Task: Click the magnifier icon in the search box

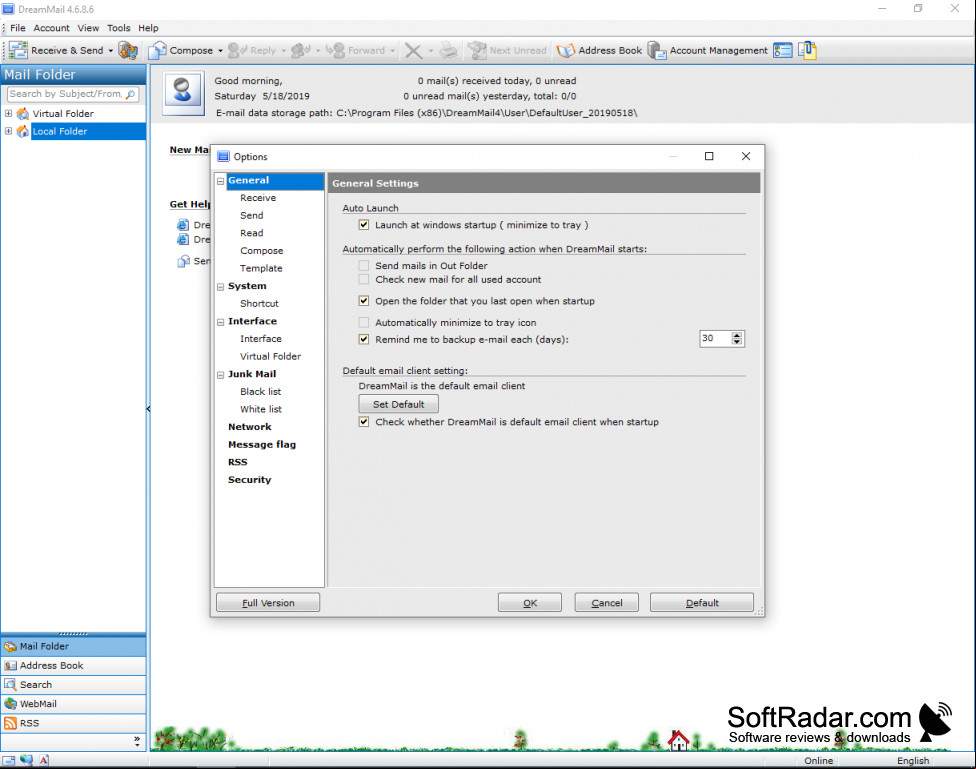Action: [x=130, y=94]
